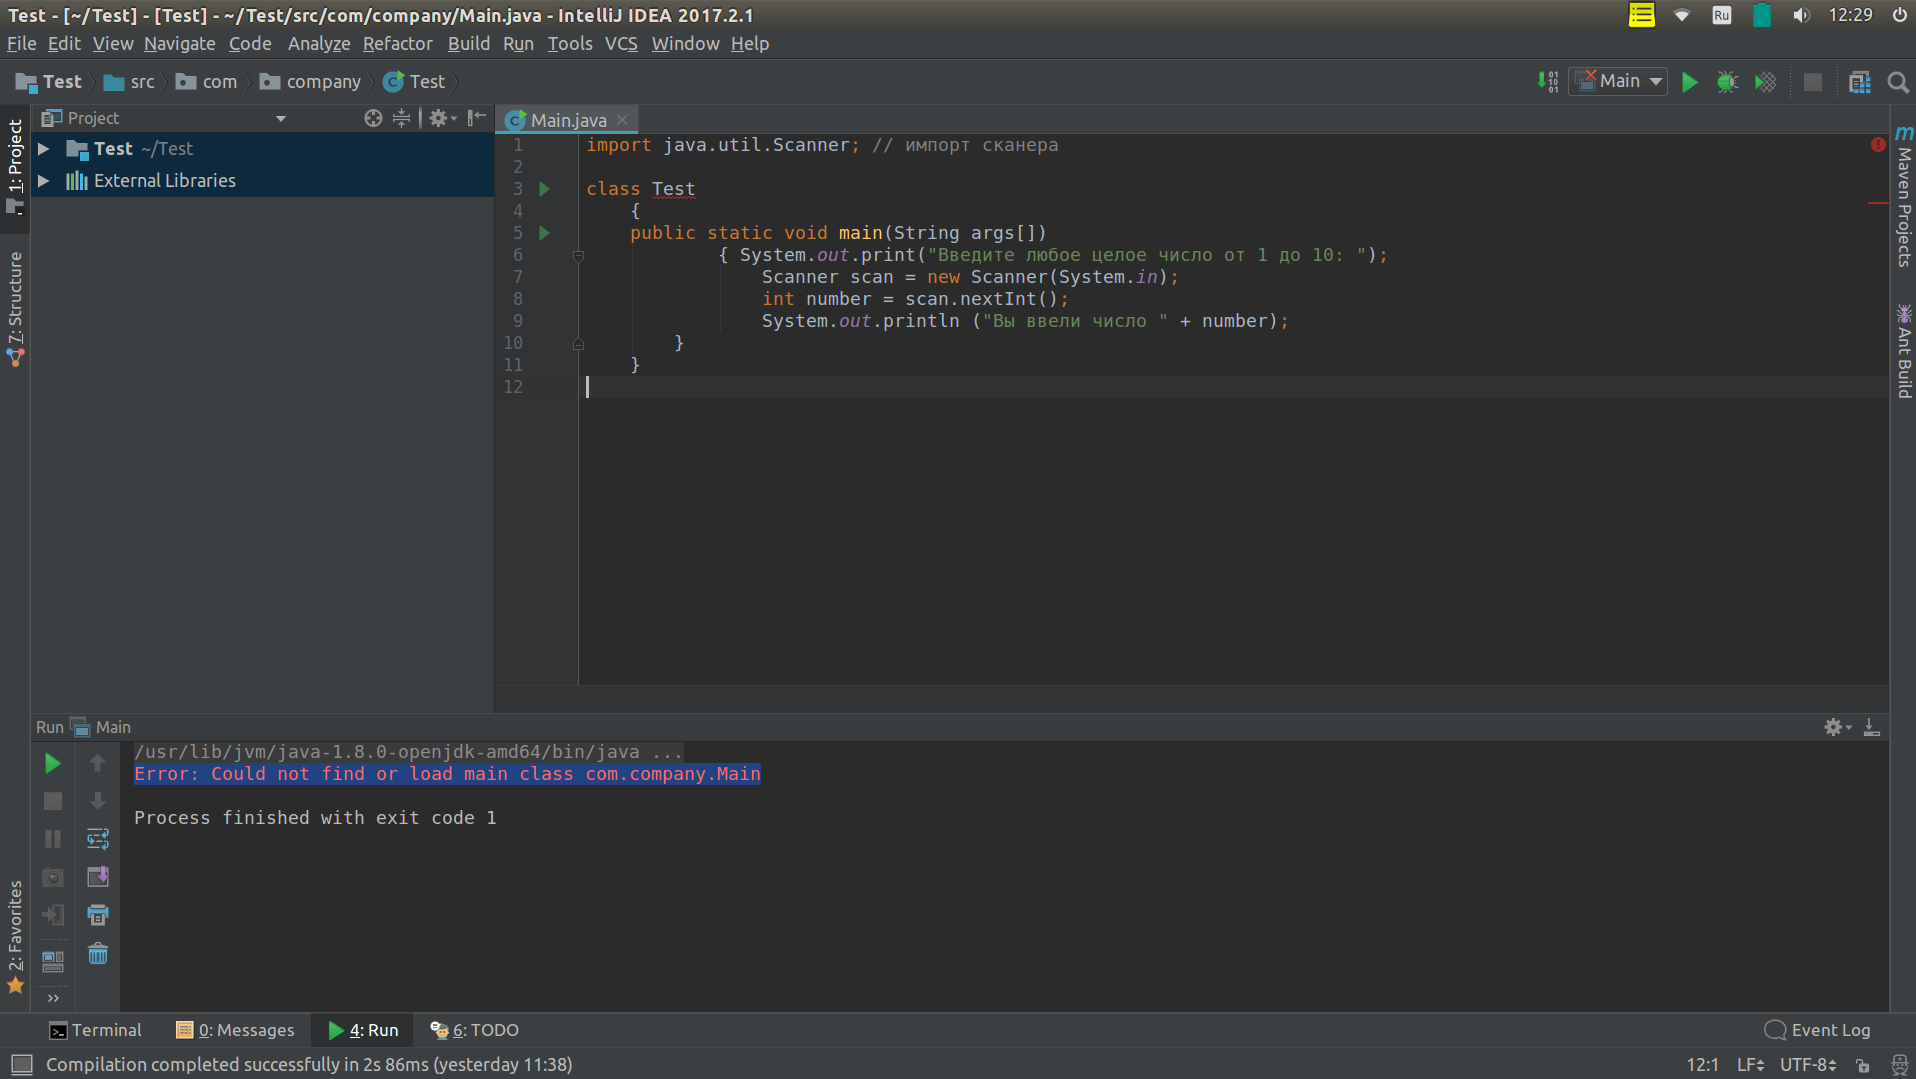1916x1079 pixels.
Task: Stop process in Run panel
Action: pyautogui.click(x=53, y=801)
